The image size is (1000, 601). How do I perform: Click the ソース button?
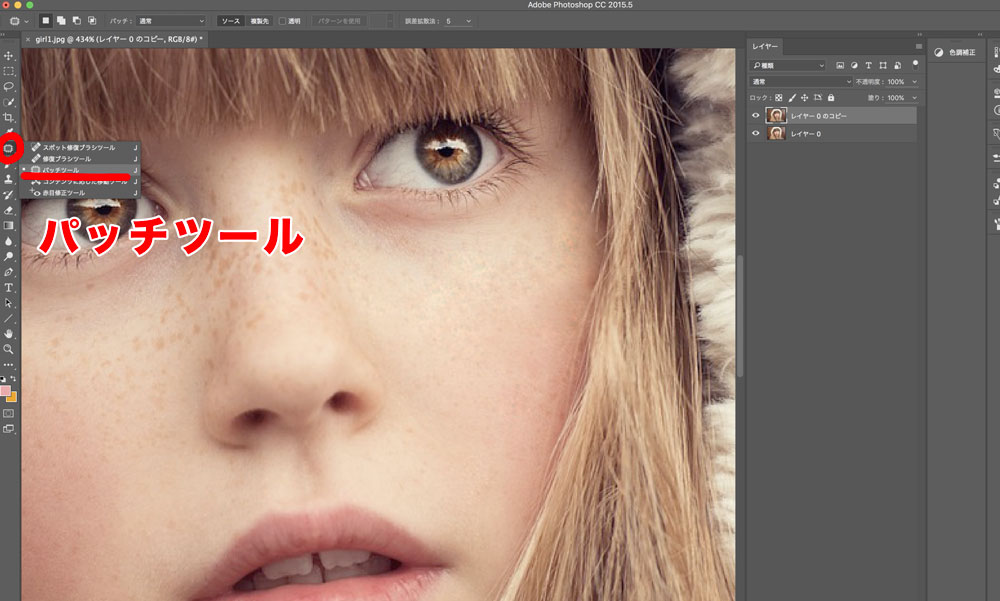point(230,21)
